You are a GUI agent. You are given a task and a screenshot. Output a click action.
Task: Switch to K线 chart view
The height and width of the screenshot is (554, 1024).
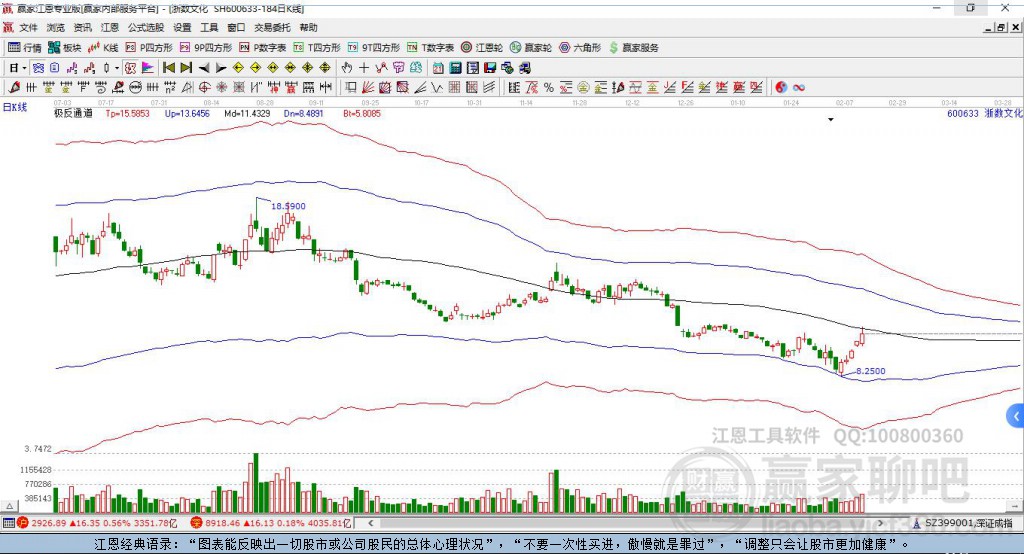click(103, 48)
